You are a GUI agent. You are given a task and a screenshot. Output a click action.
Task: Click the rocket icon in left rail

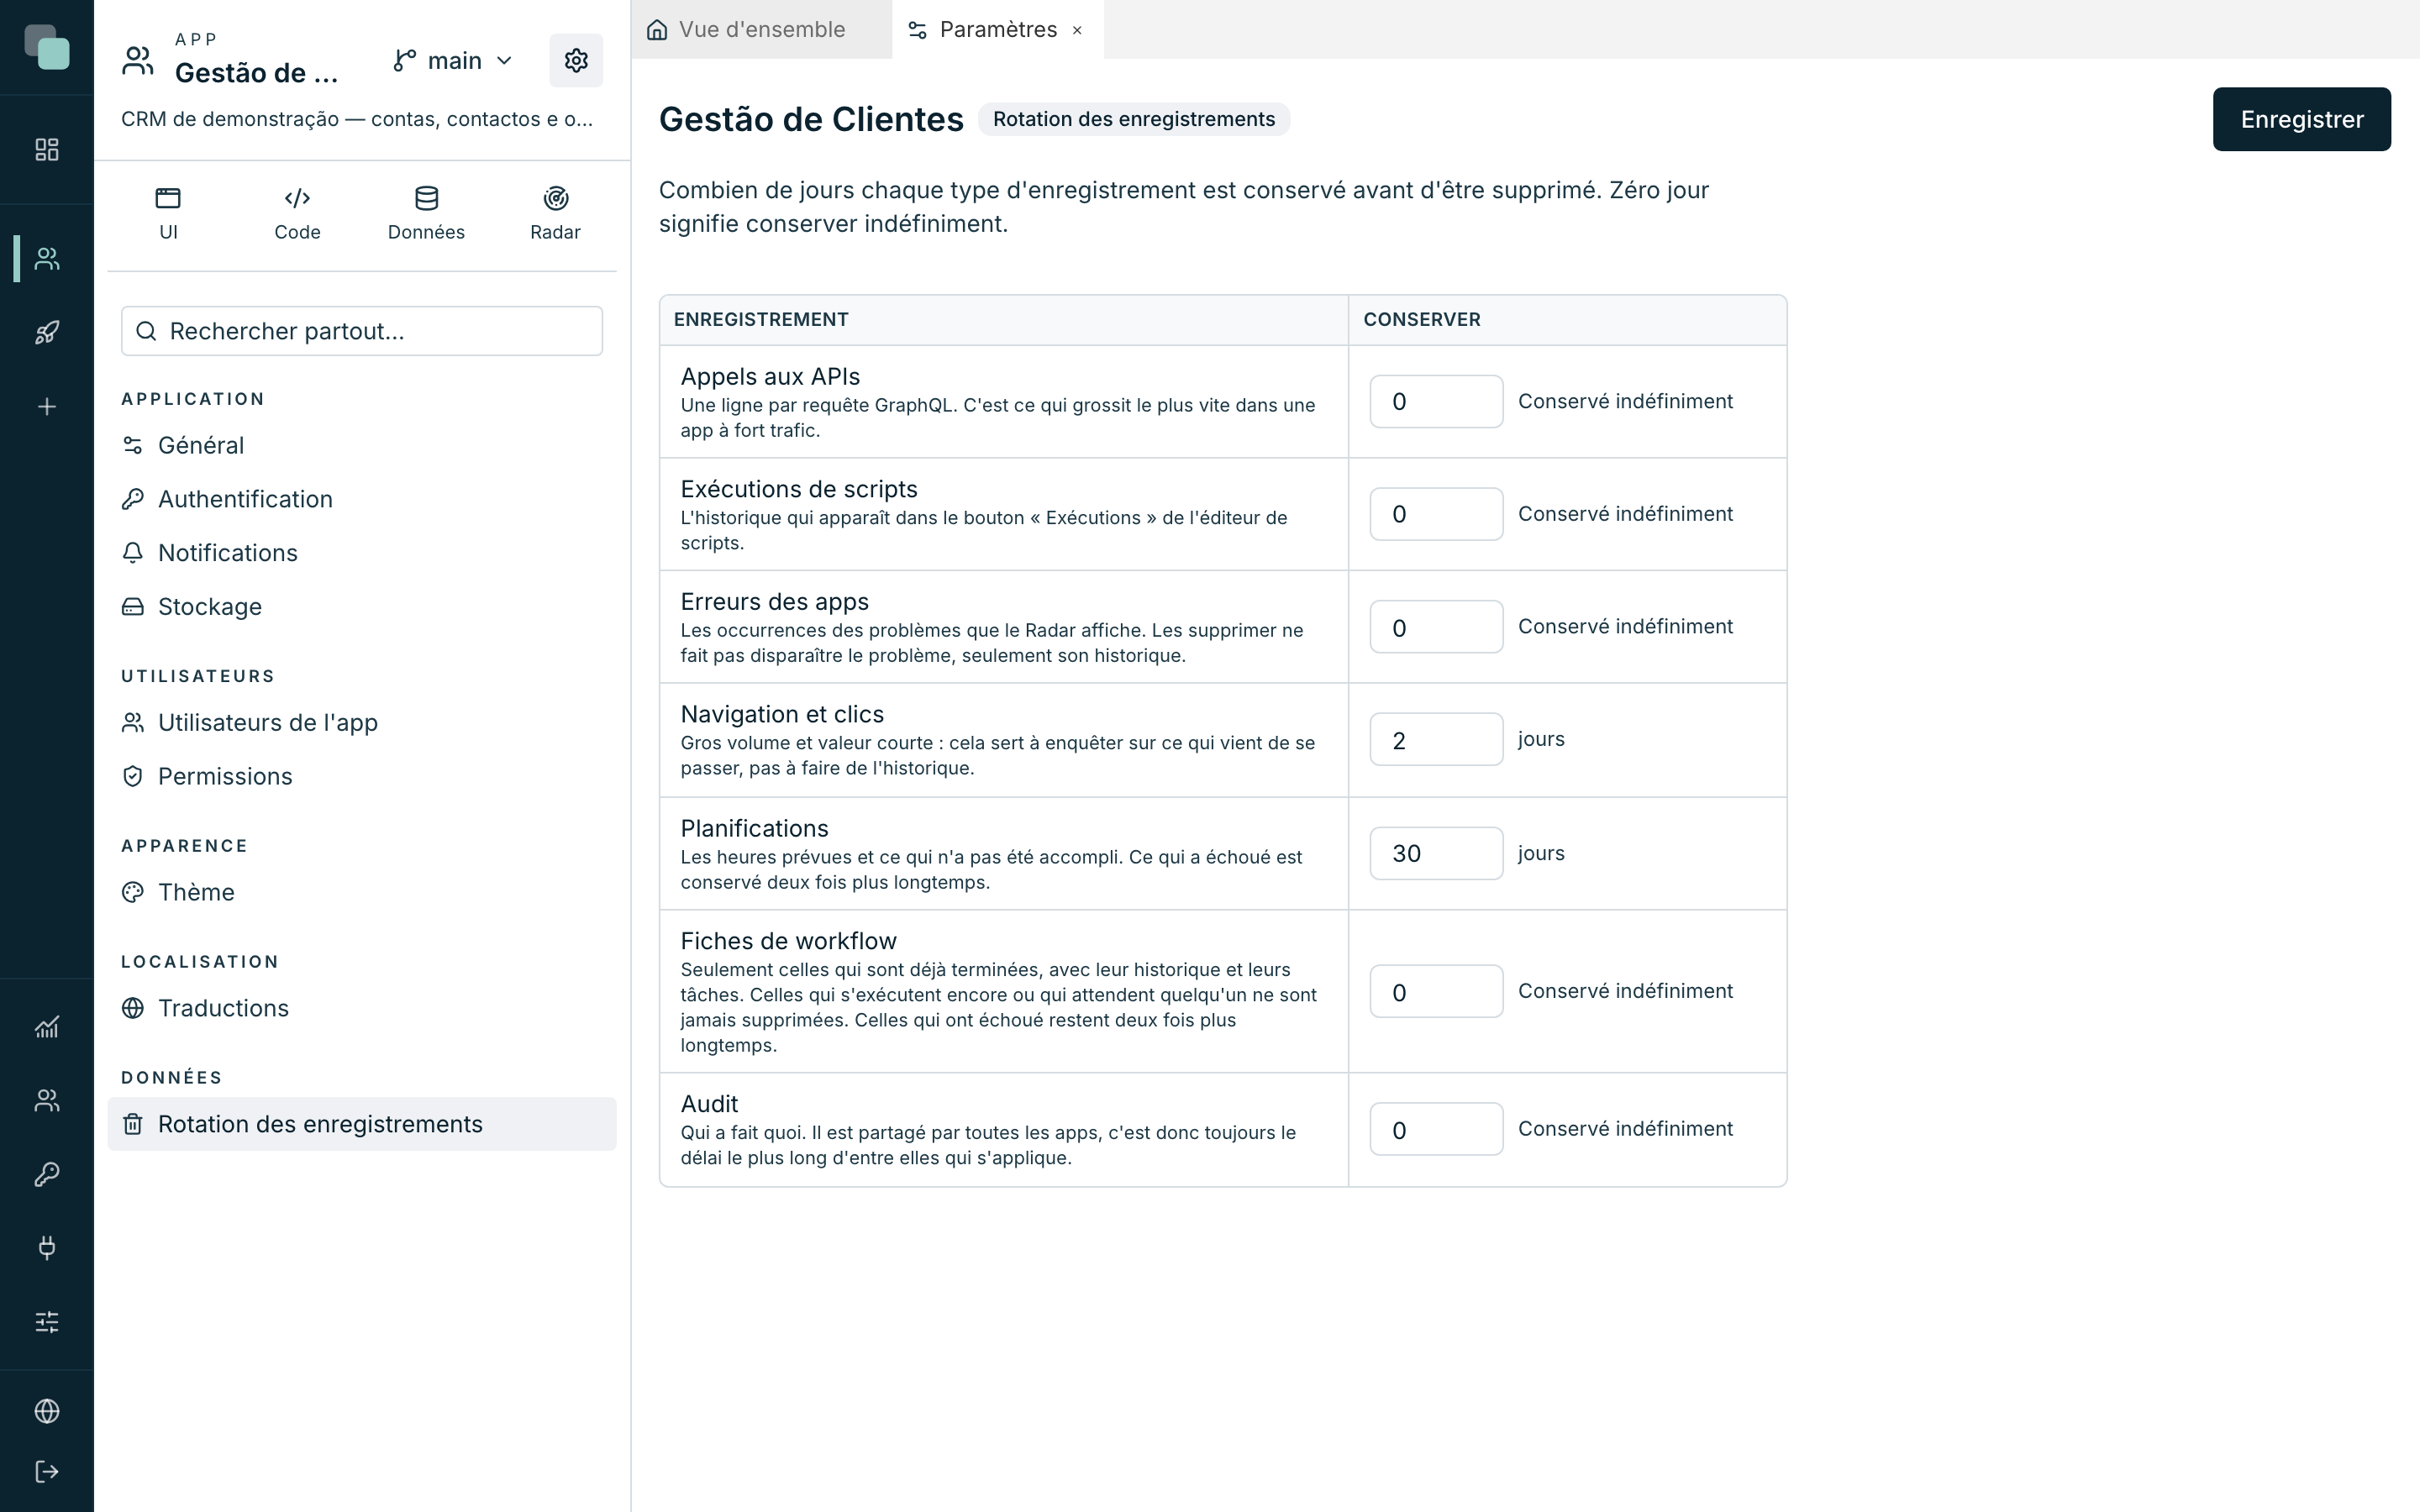pos(47,332)
